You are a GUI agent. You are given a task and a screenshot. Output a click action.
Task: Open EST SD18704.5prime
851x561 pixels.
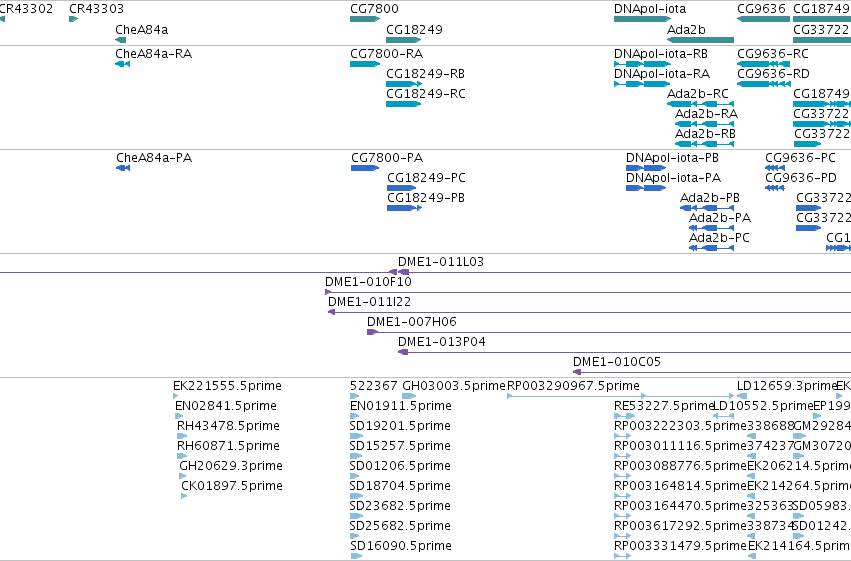pyautogui.click(x=401, y=486)
